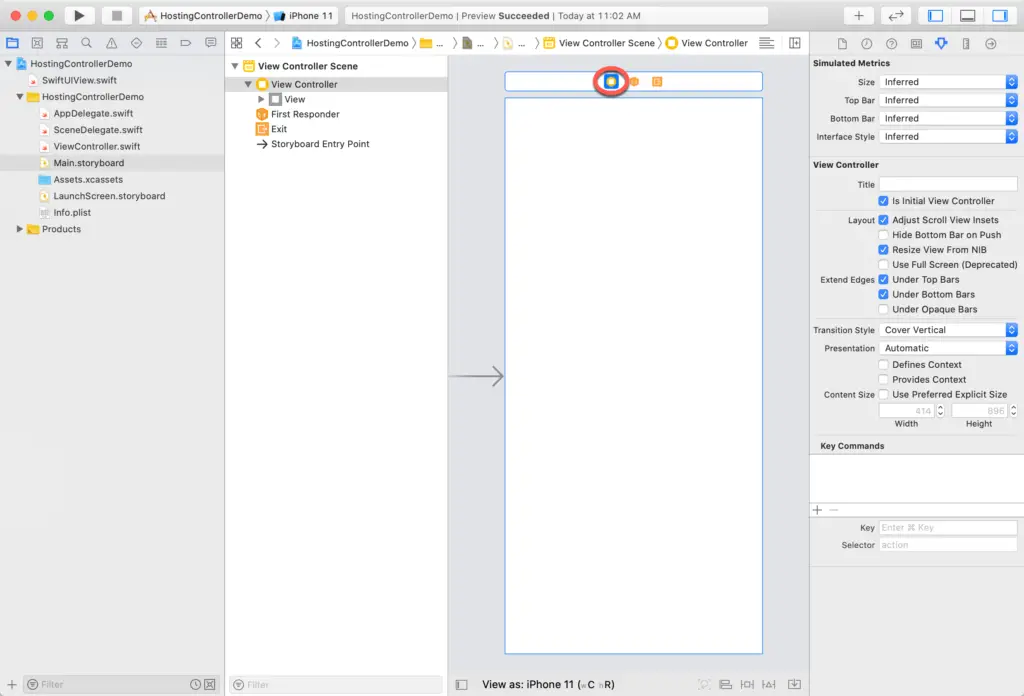Show the Attributes inspector
The image size is (1024, 696).
tap(941, 44)
